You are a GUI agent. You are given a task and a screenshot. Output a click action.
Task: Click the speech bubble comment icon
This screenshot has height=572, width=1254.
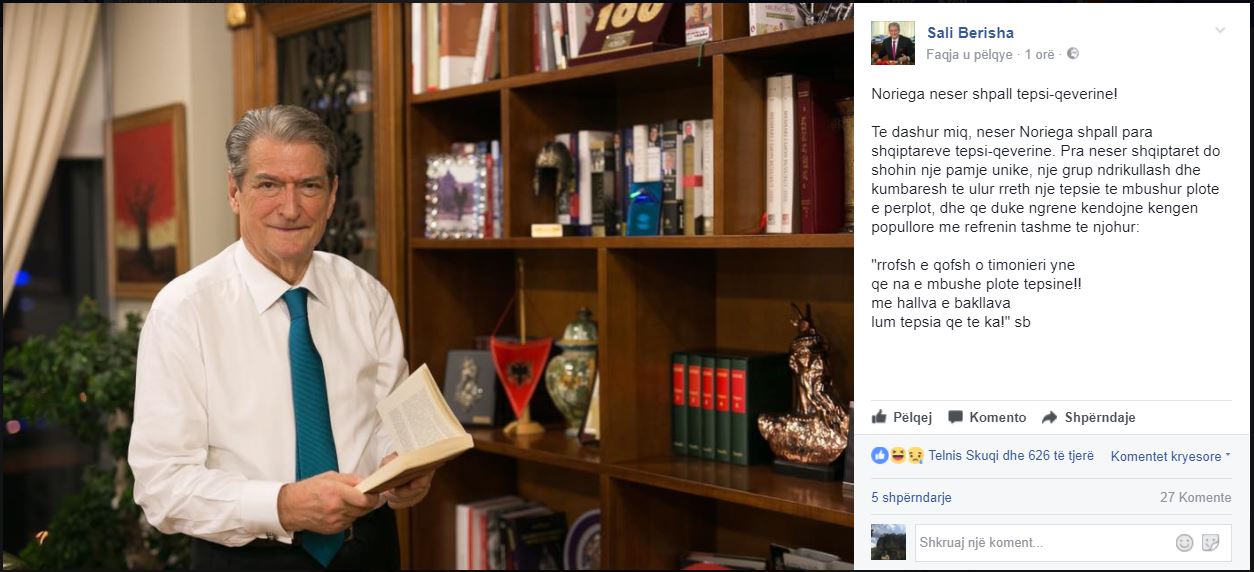(955, 417)
